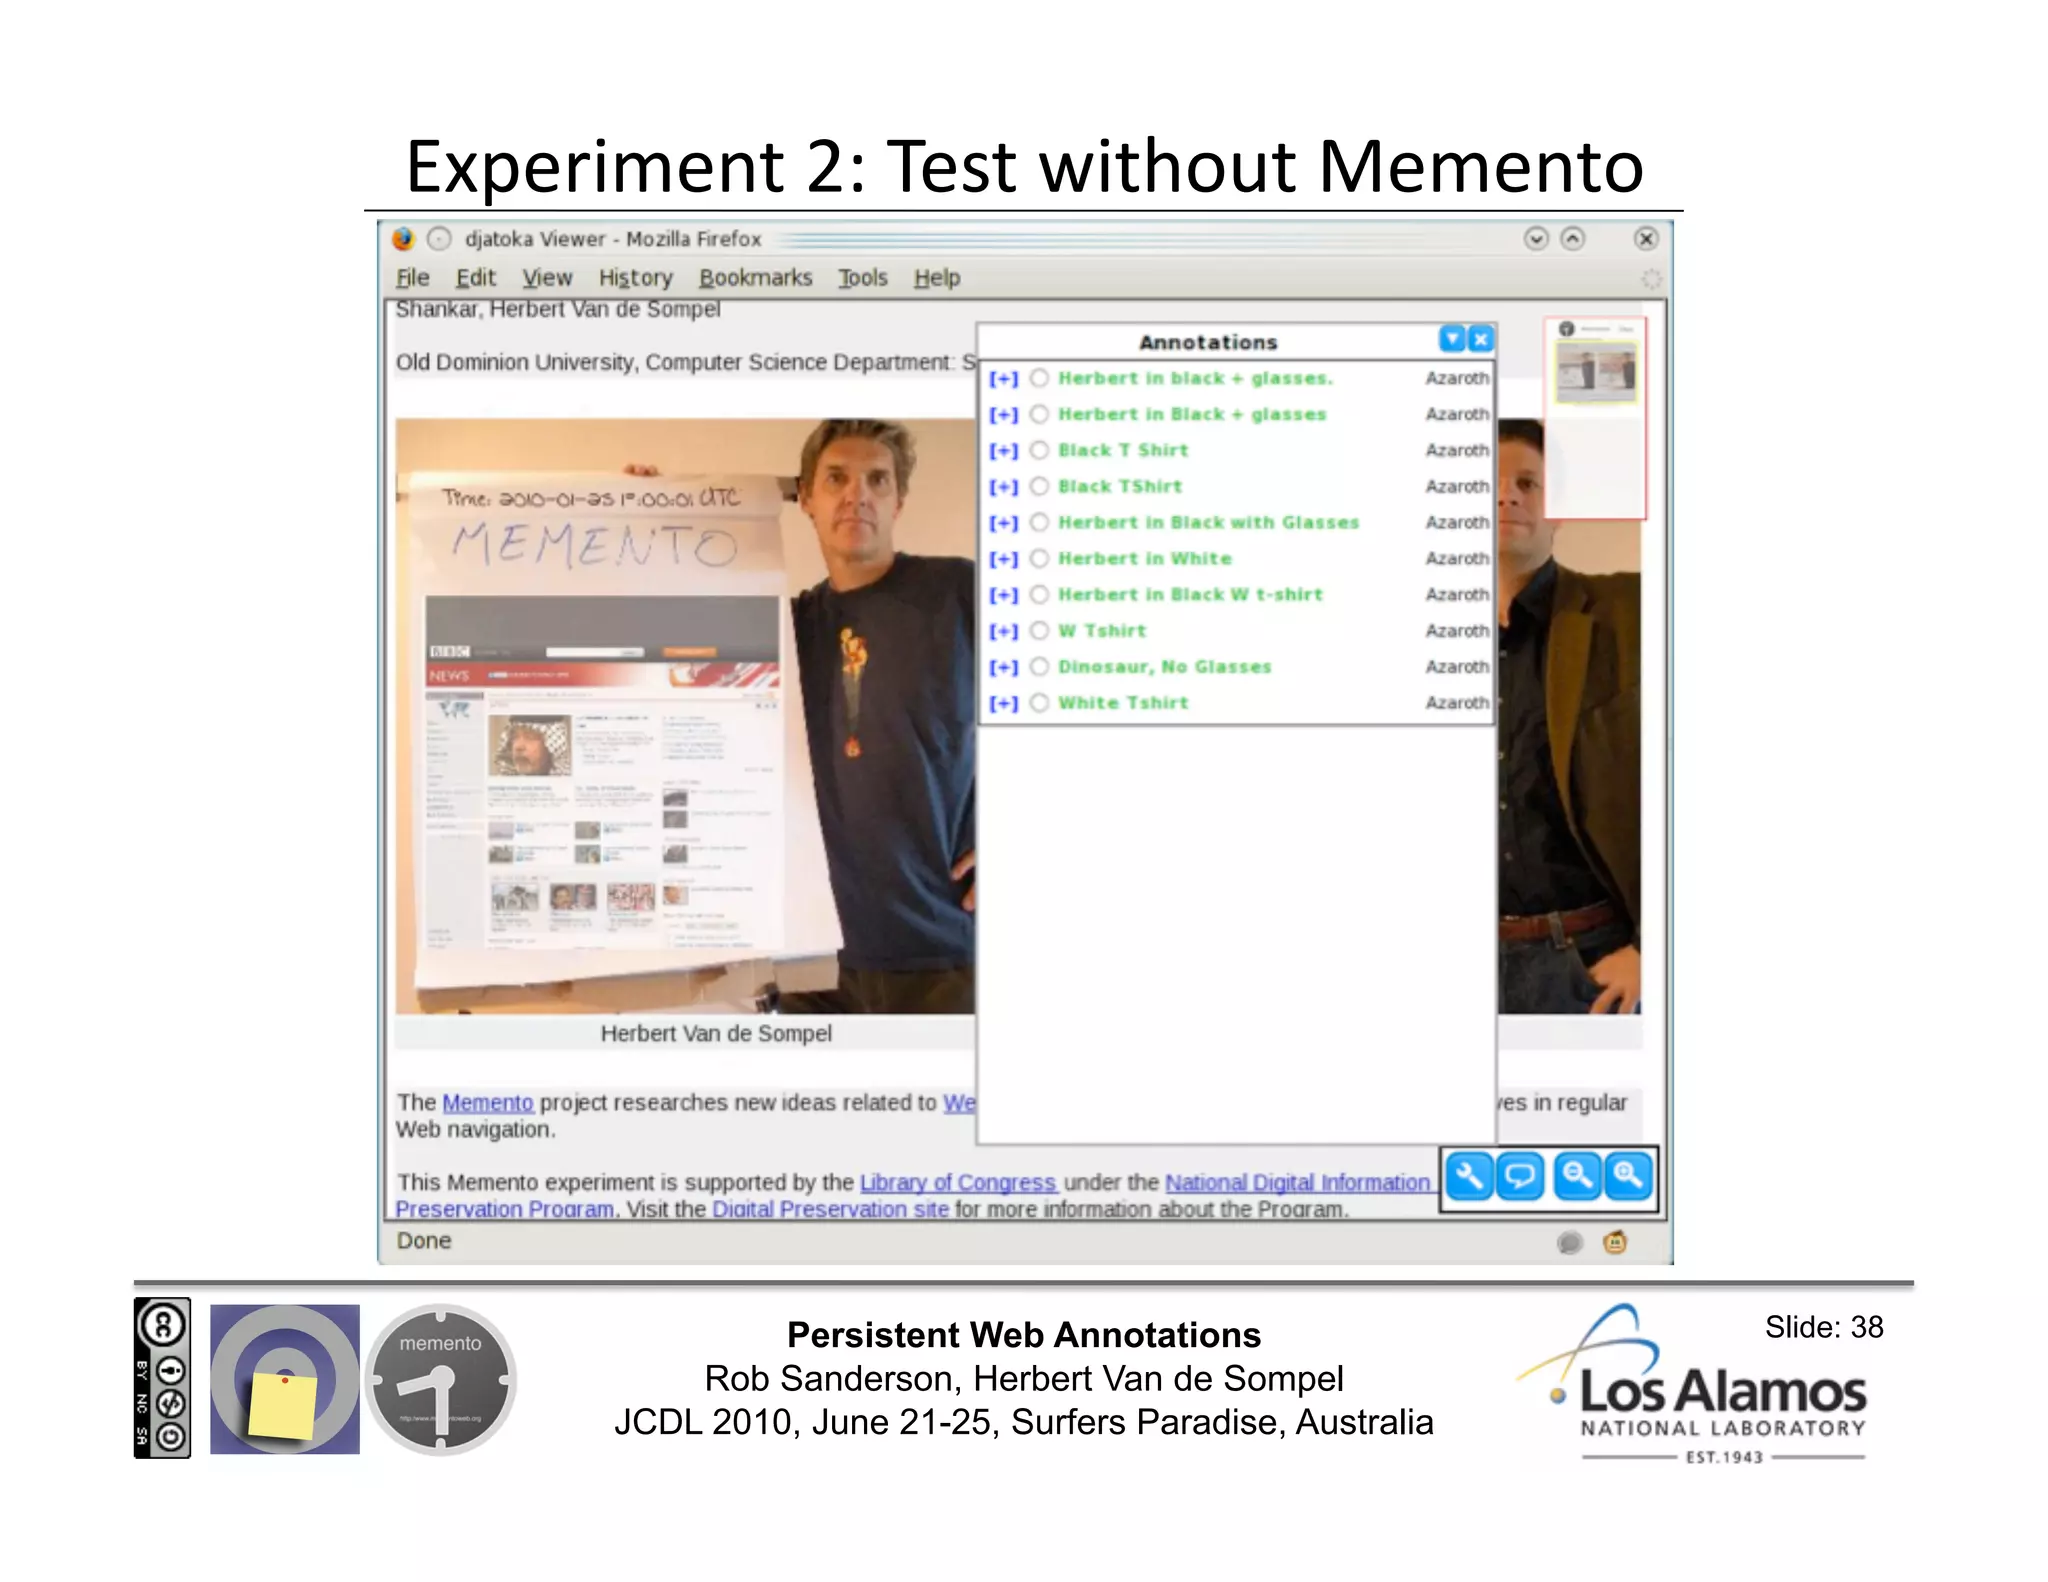Click the photo of Herbert holding Memento poster

[x=685, y=716]
